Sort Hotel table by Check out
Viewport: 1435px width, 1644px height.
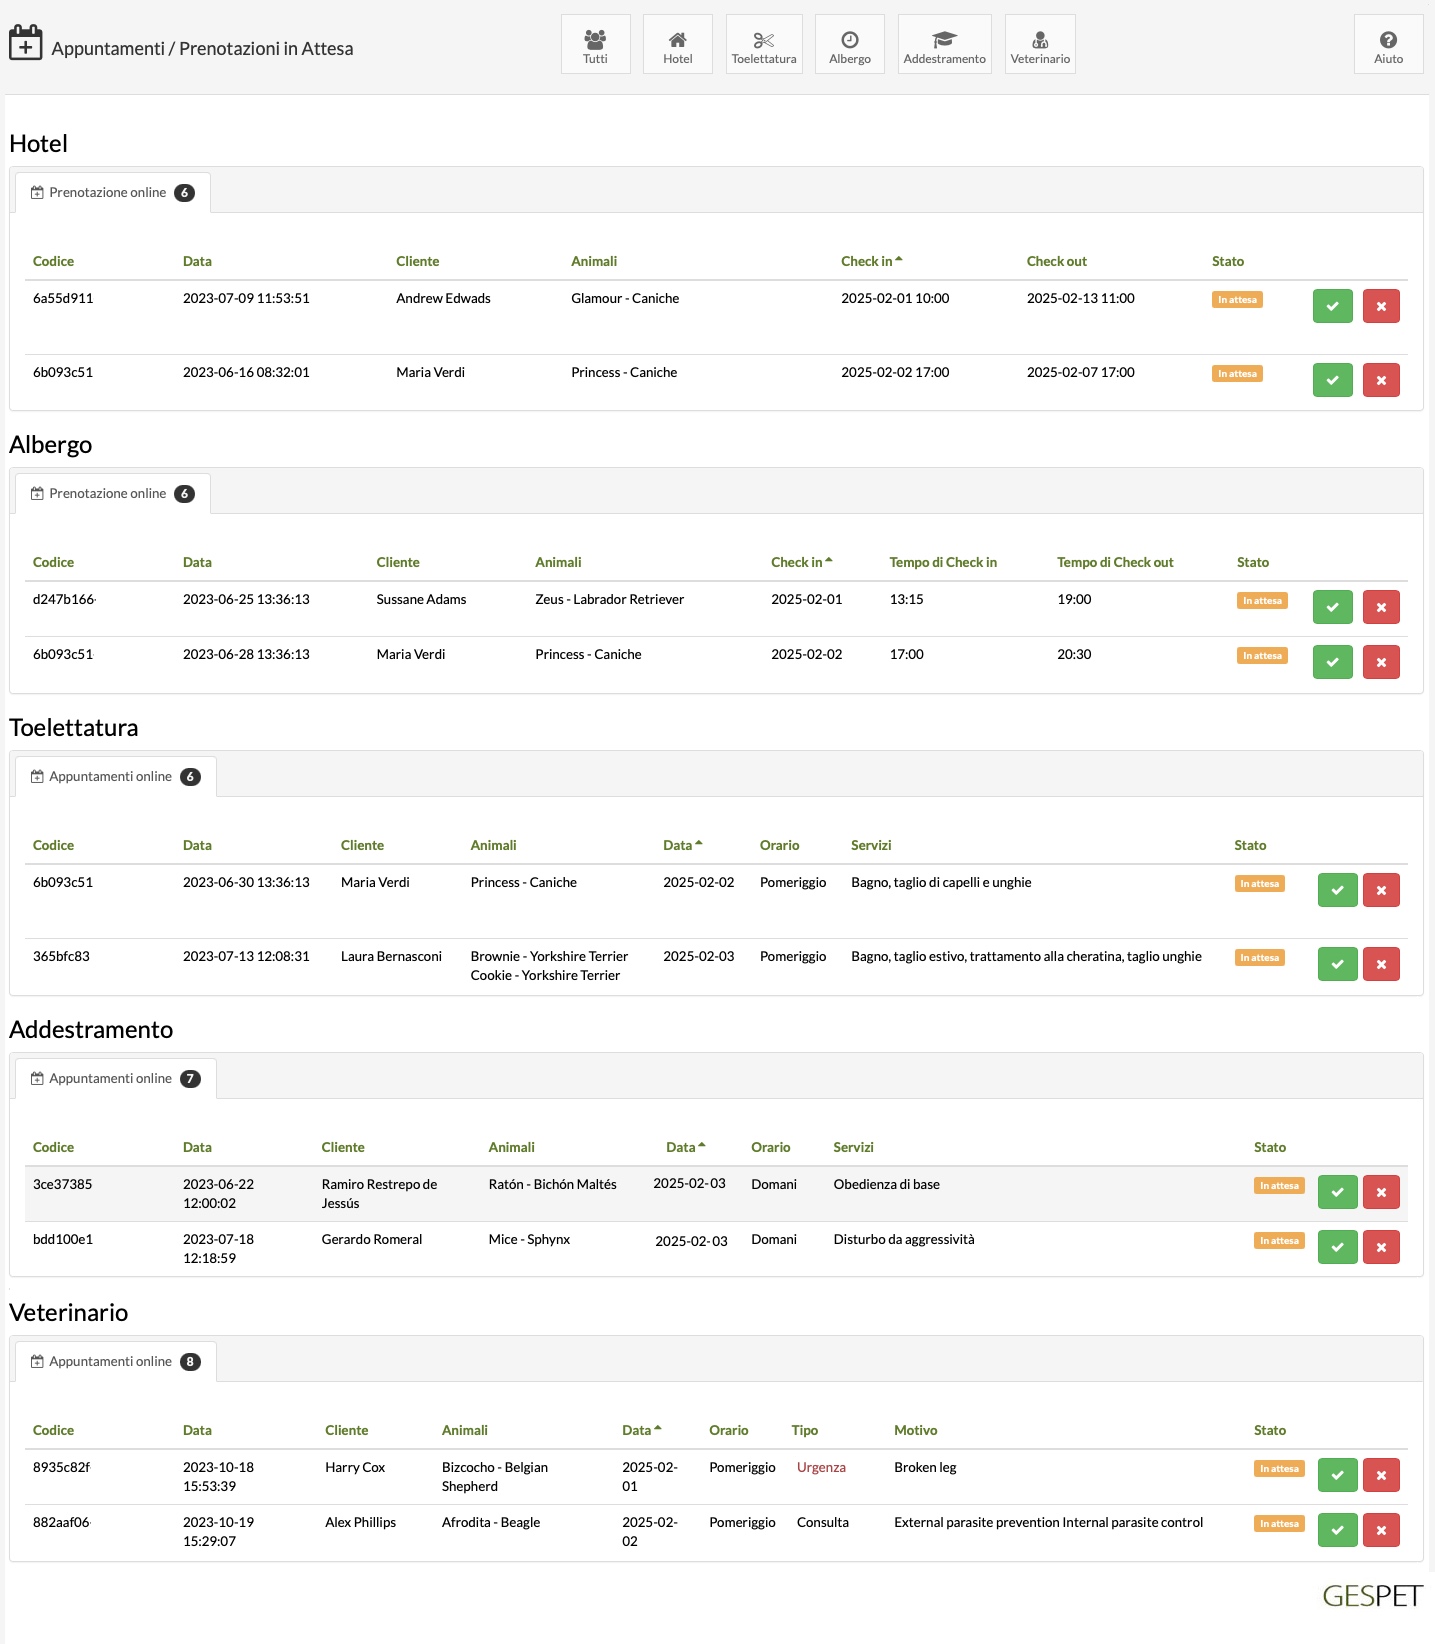1056,261
